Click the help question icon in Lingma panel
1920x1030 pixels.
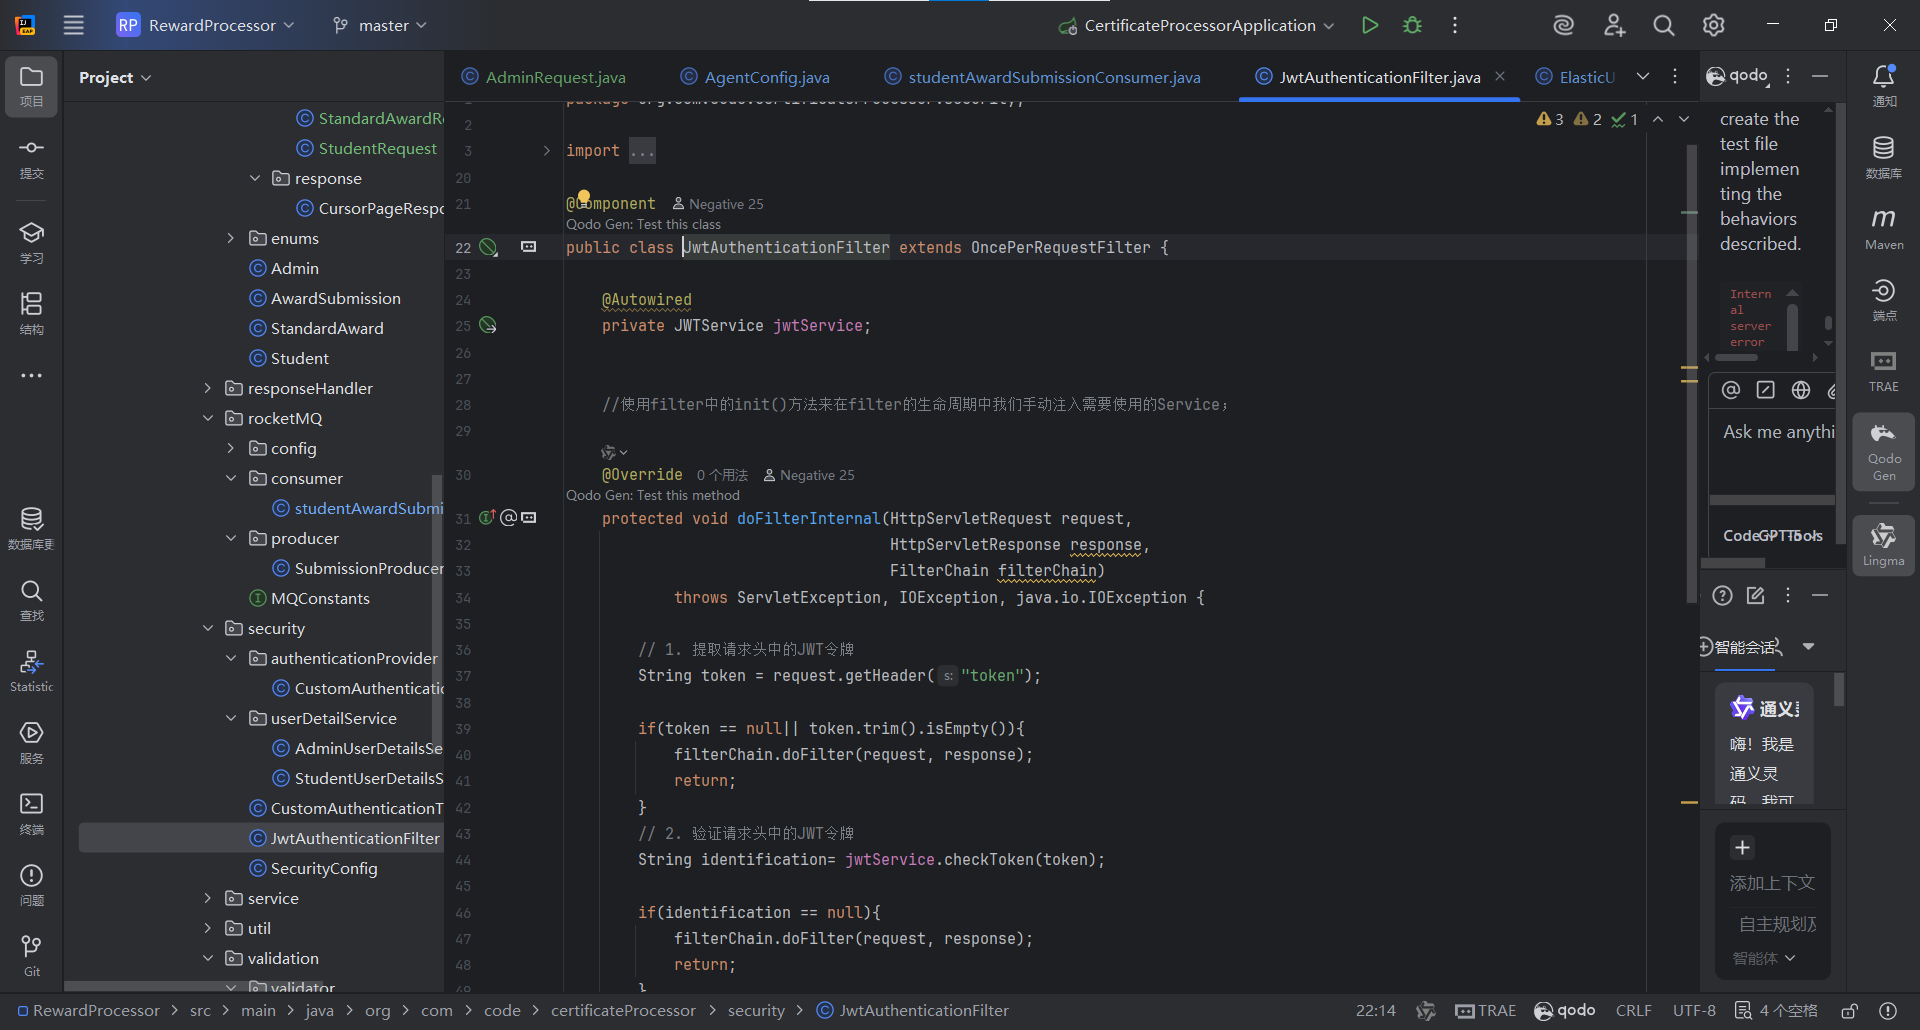[x=1722, y=596]
